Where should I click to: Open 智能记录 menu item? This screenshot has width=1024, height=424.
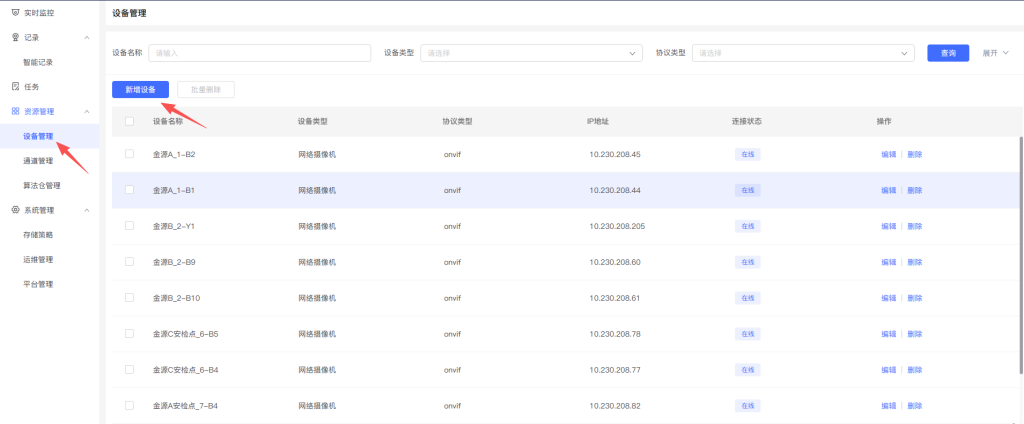38,62
